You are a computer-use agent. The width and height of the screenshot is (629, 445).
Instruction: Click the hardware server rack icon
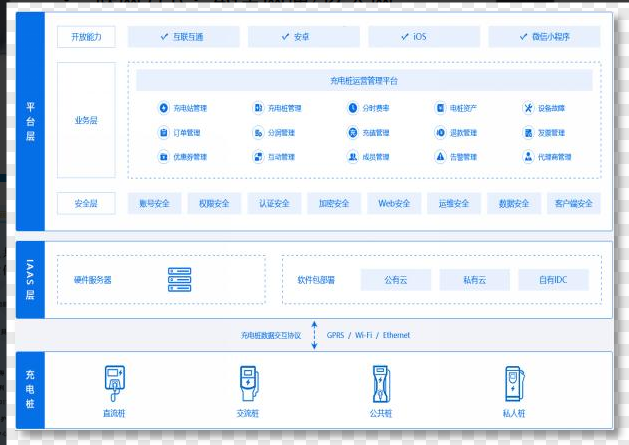(x=179, y=279)
